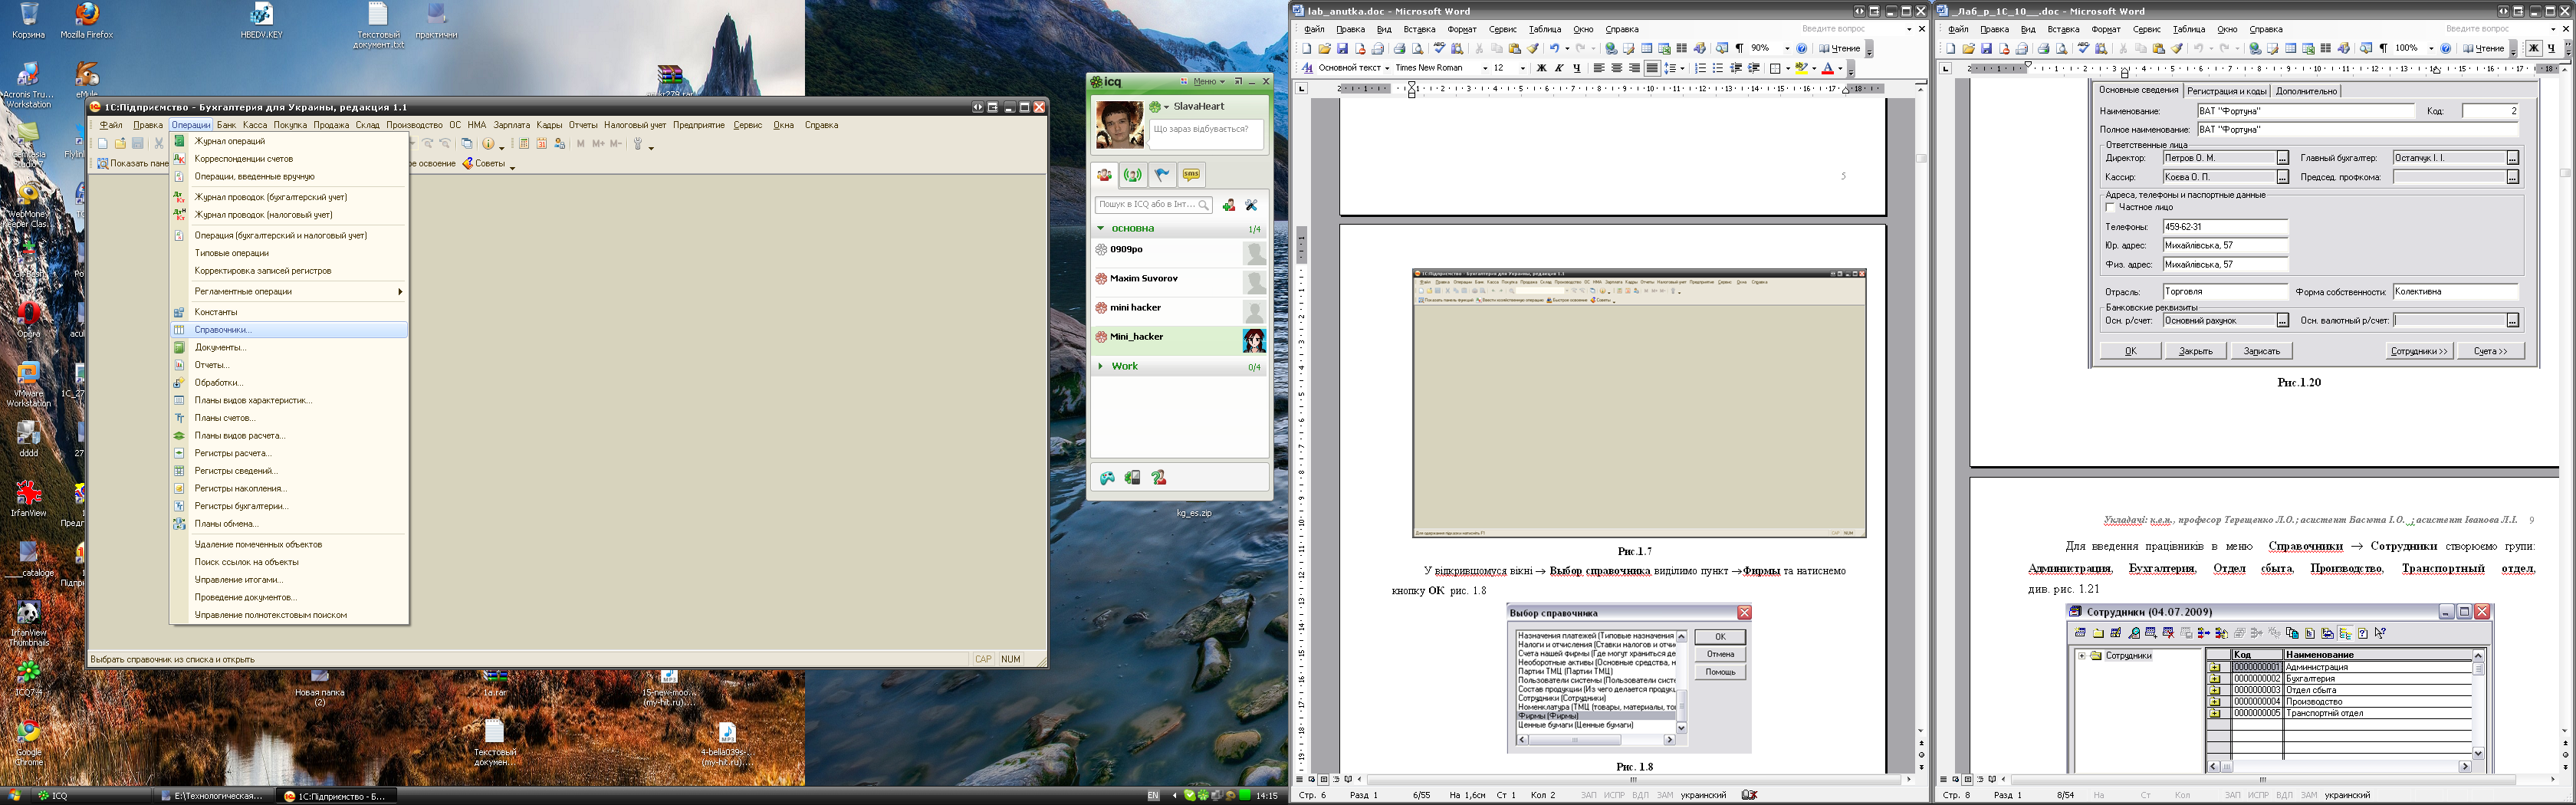Toggle Italic К in lab_anutka Word window
The width and height of the screenshot is (2576, 805).
1559,68
